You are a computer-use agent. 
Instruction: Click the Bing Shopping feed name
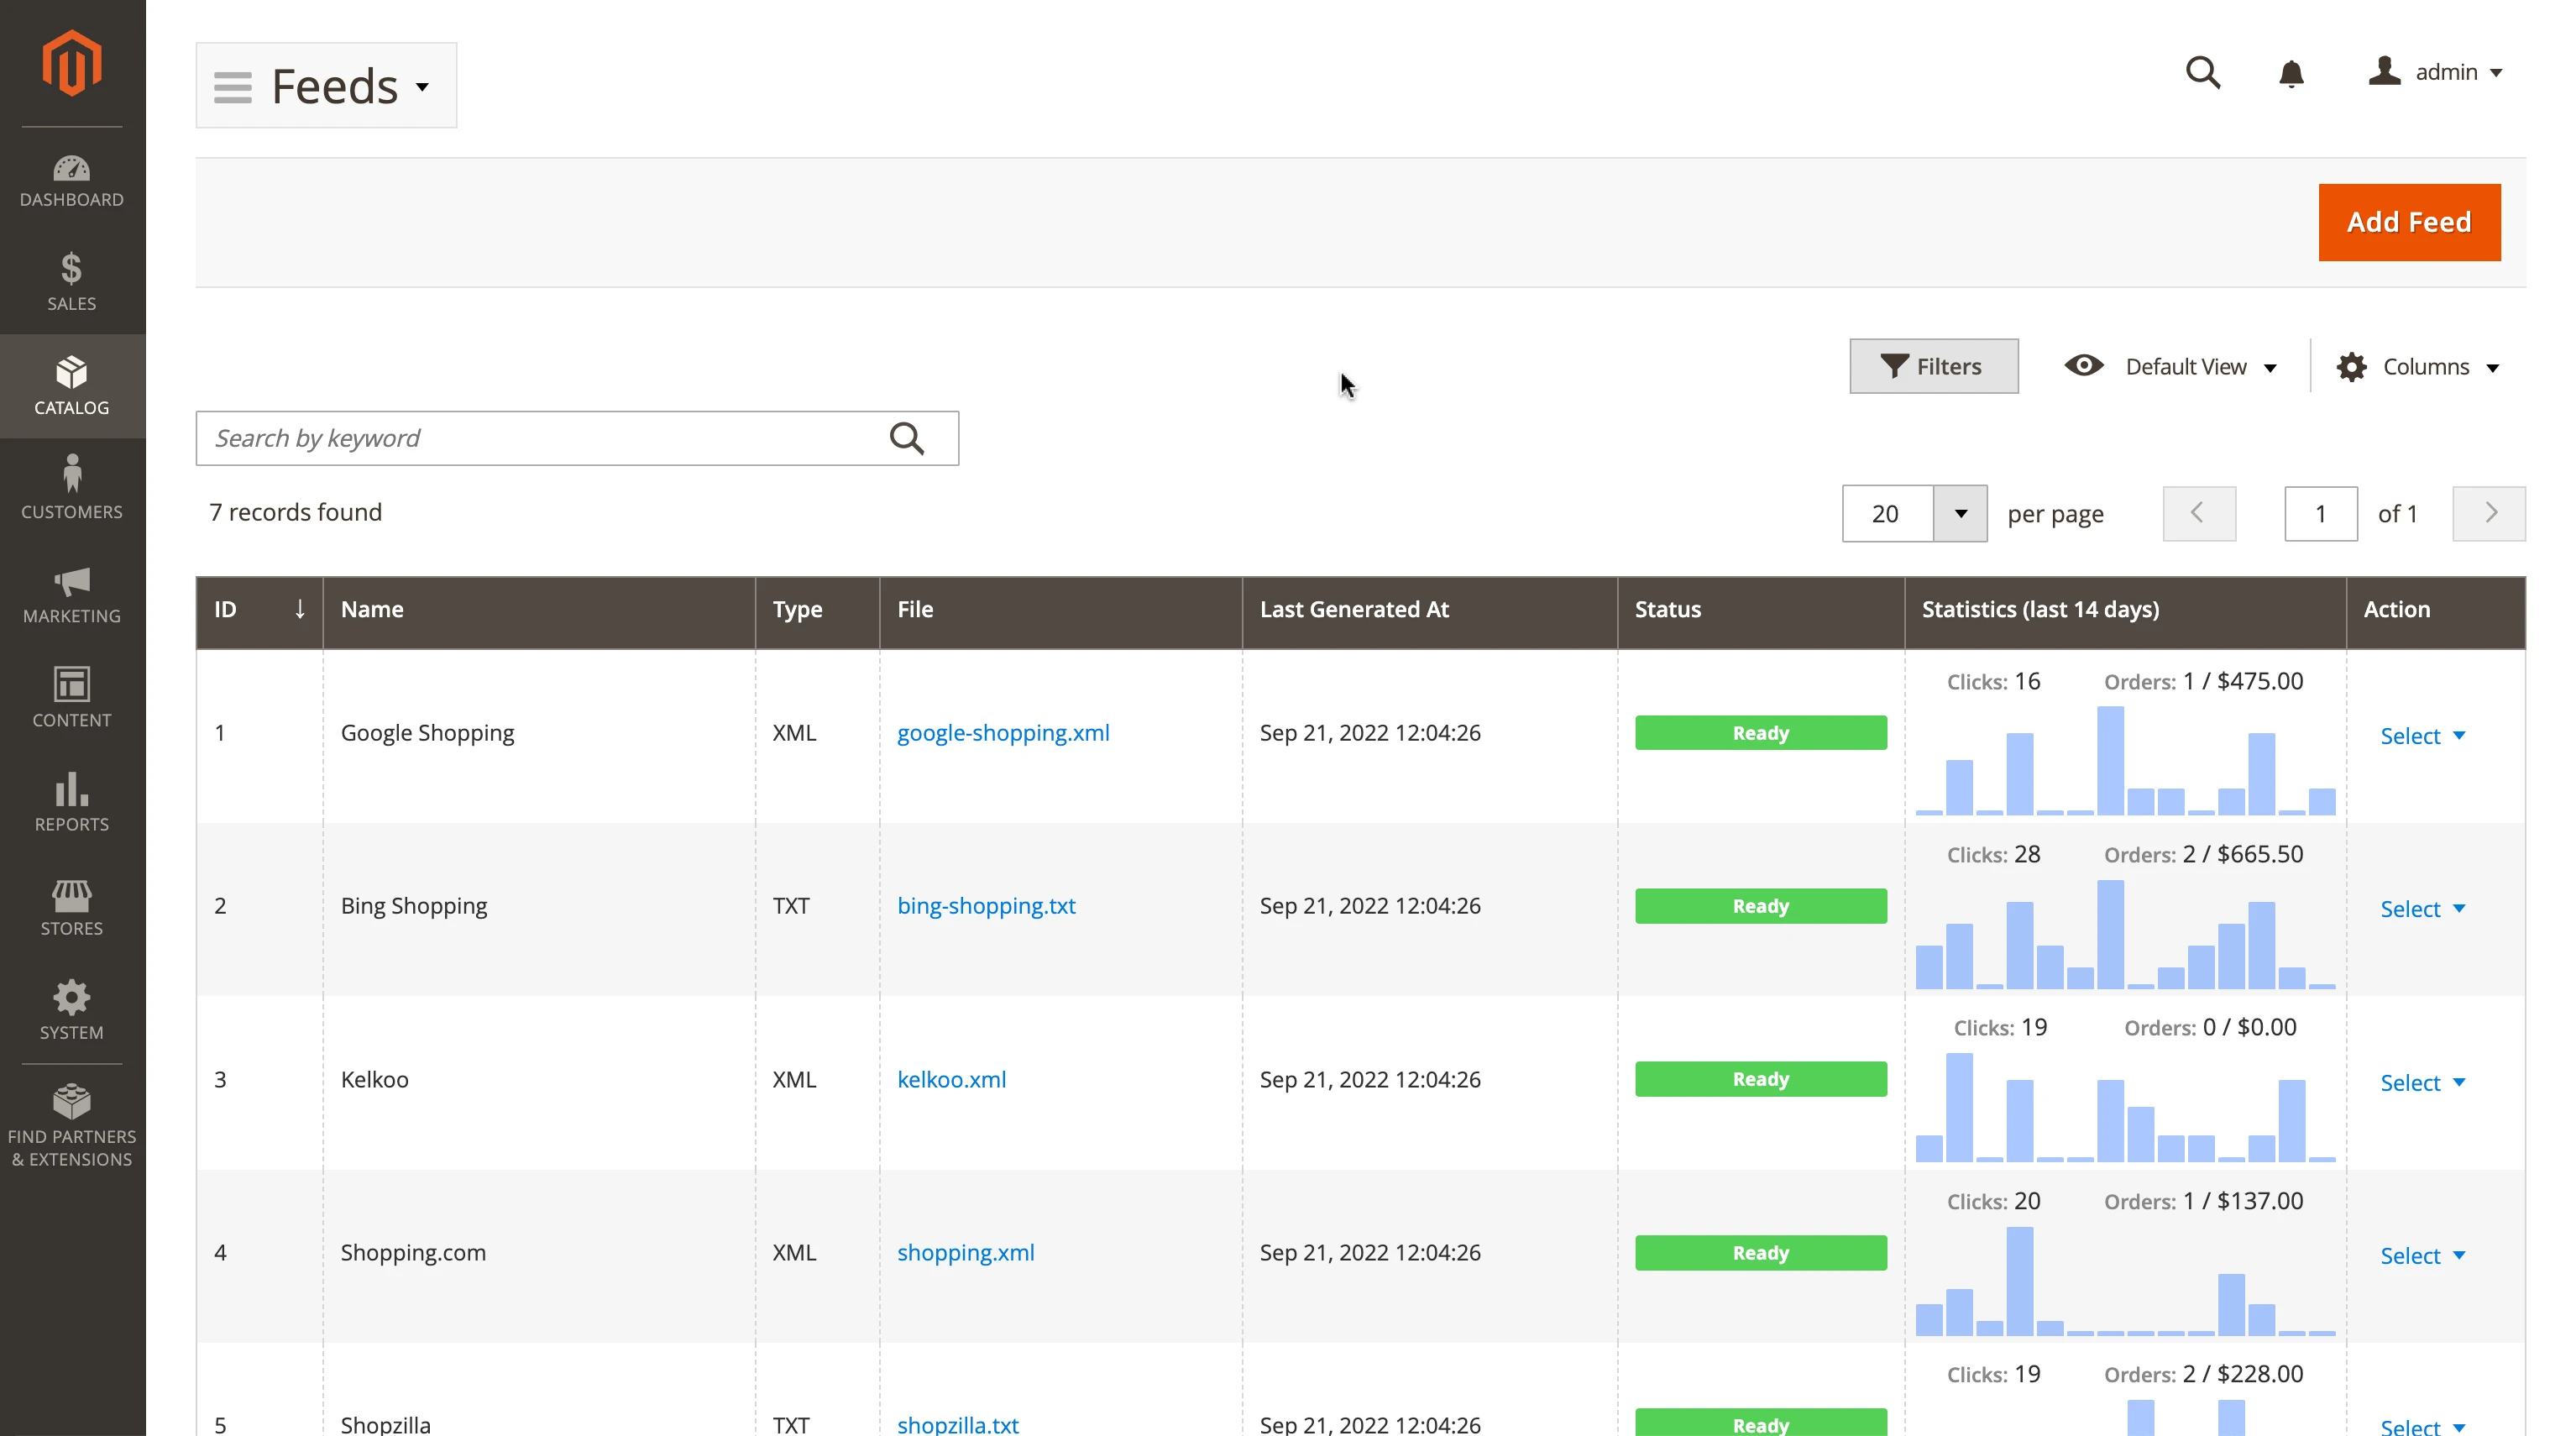tap(413, 906)
